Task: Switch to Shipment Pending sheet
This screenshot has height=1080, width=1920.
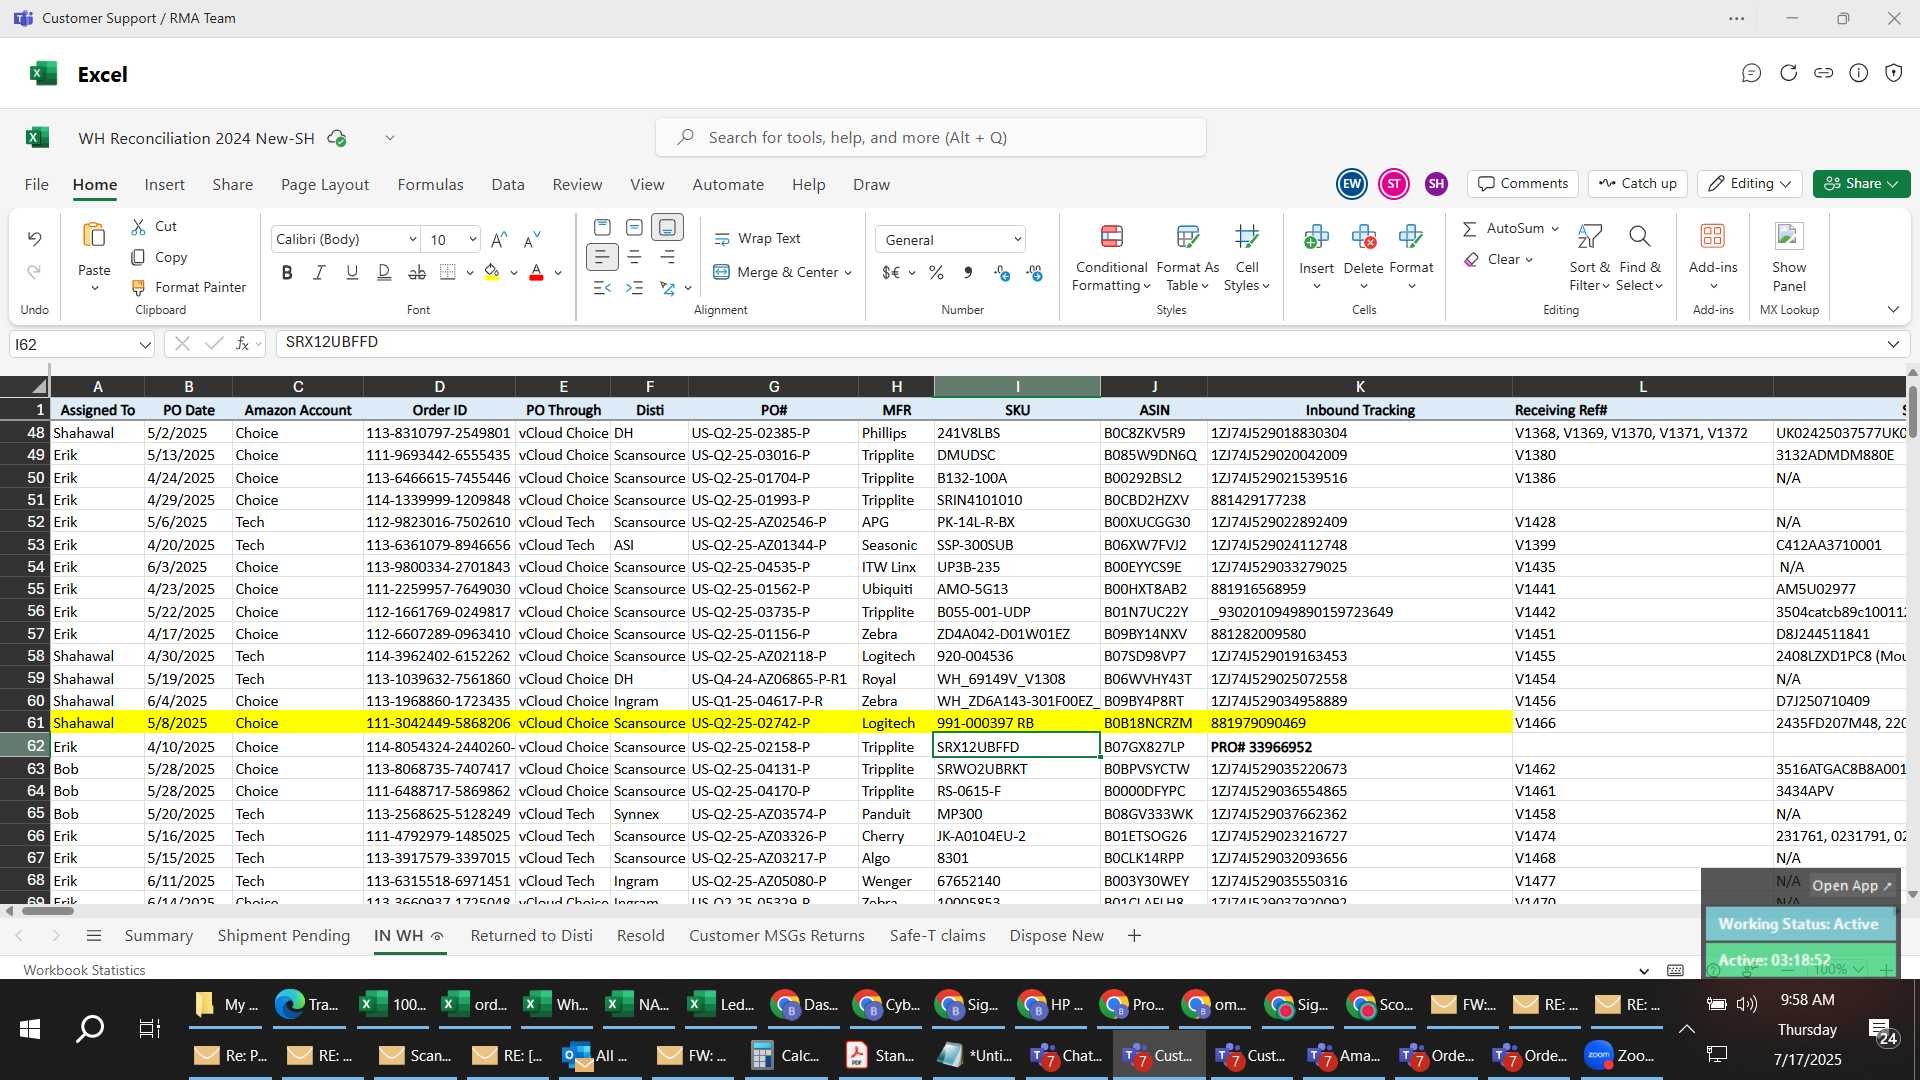Action: coord(283,936)
